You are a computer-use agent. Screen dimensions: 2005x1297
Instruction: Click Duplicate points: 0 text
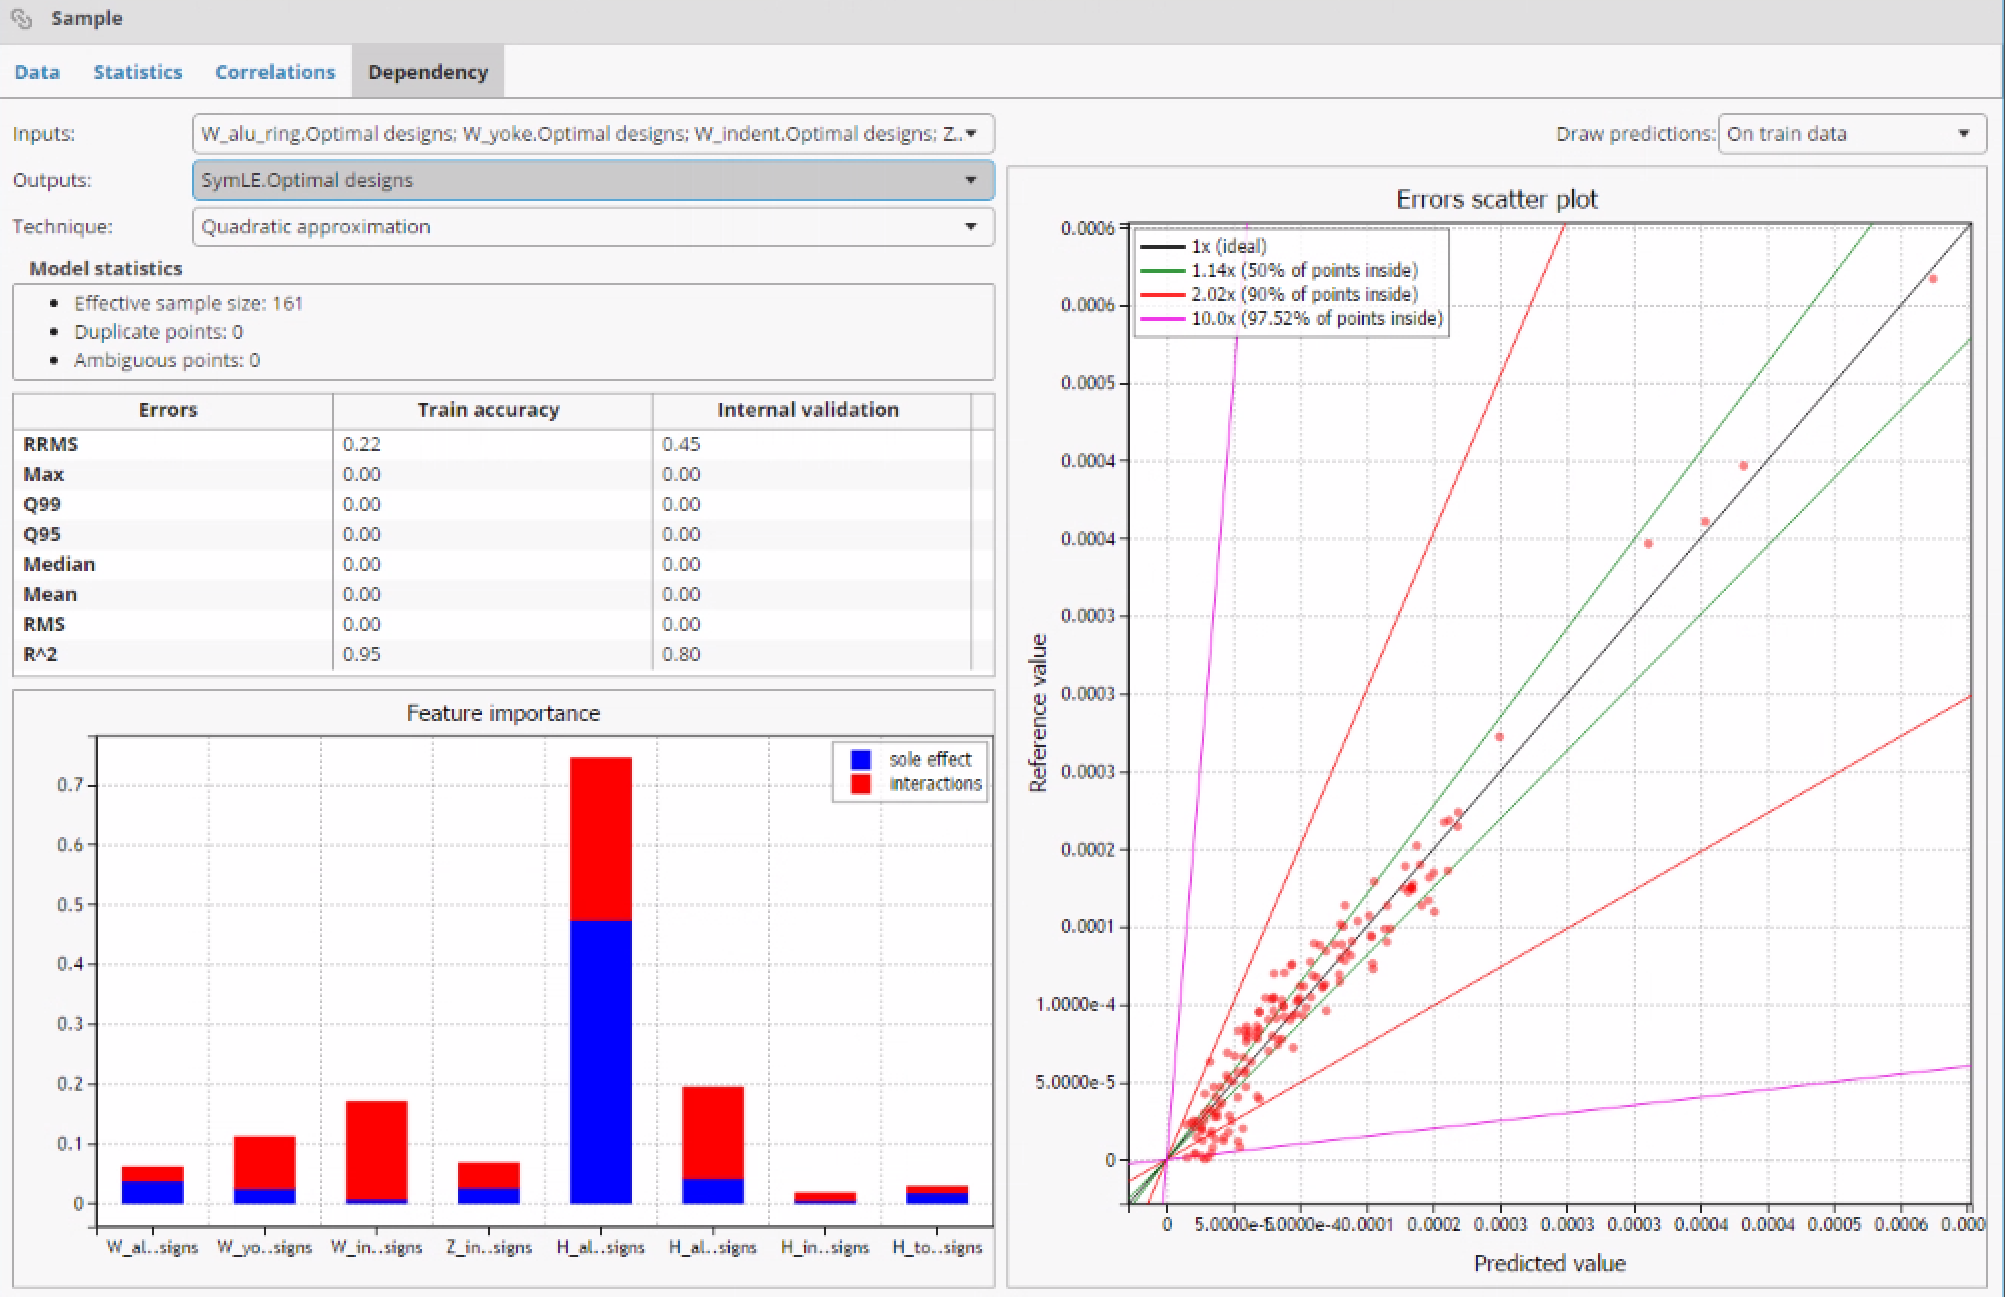click(x=158, y=332)
